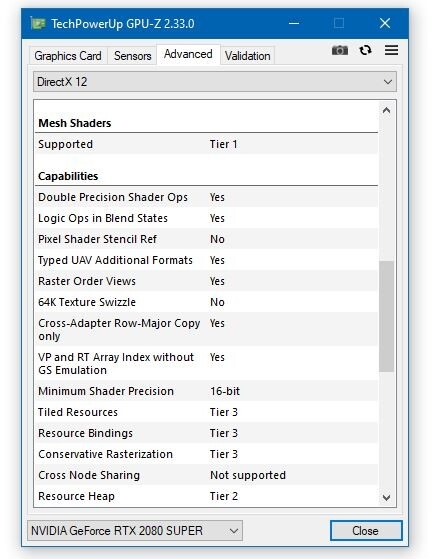The height and width of the screenshot is (559, 437).
Task: Open the hamburger menu icon
Action: (x=391, y=50)
